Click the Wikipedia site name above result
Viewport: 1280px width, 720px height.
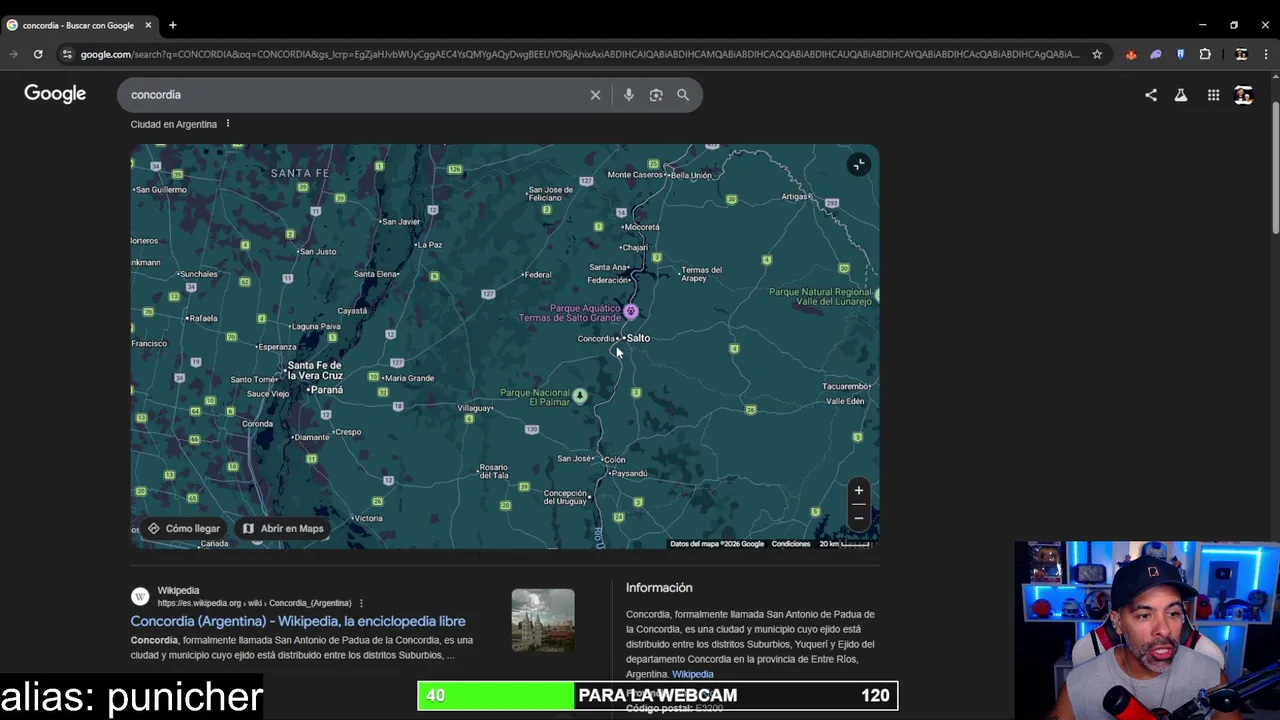point(178,590)
